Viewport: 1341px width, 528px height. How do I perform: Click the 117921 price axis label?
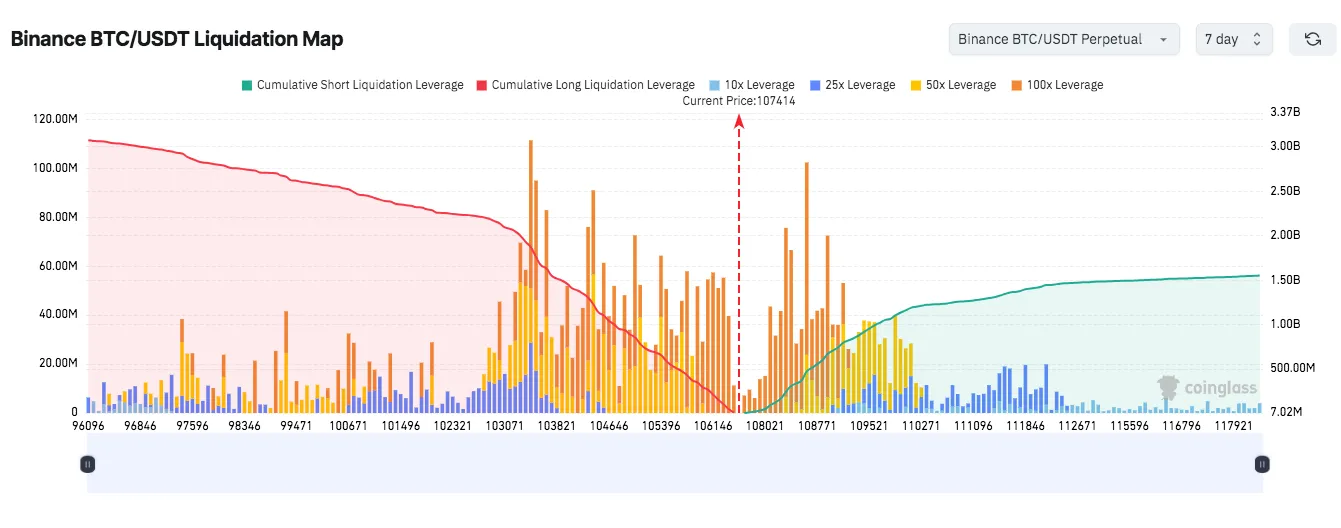(x=1233, y=426)
